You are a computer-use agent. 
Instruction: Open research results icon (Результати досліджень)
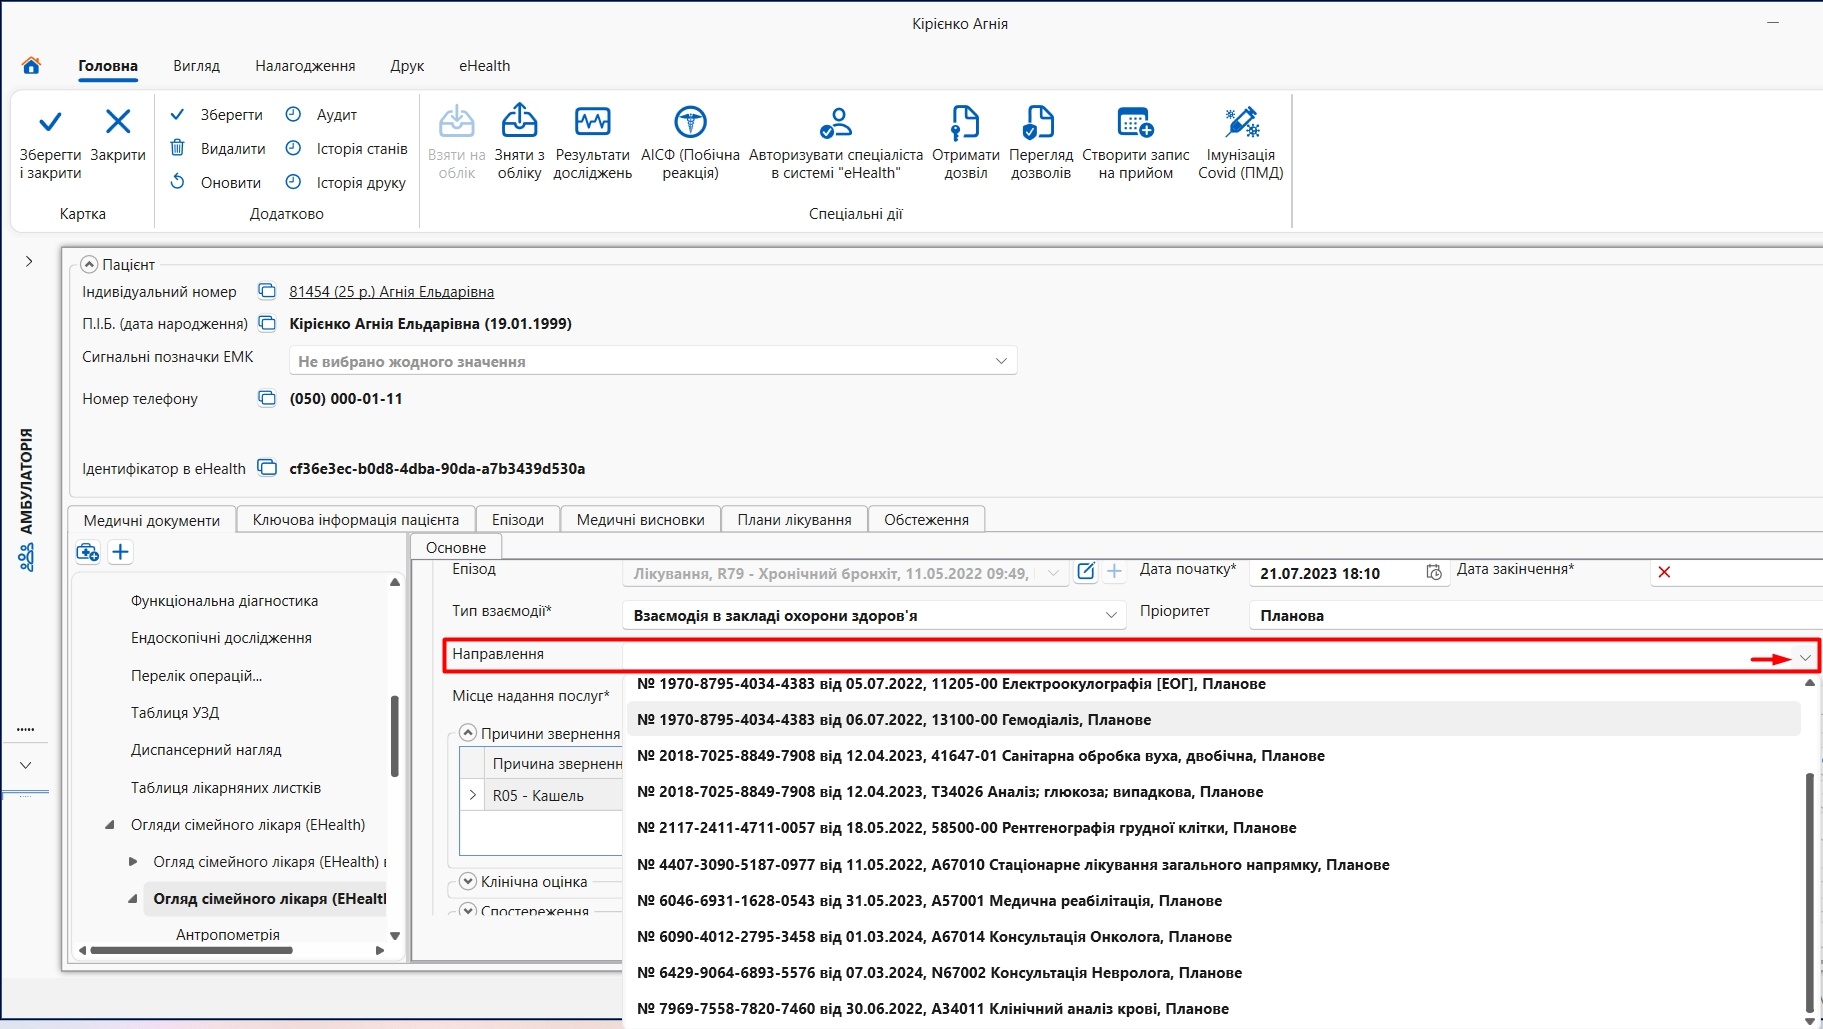(593, 122)
